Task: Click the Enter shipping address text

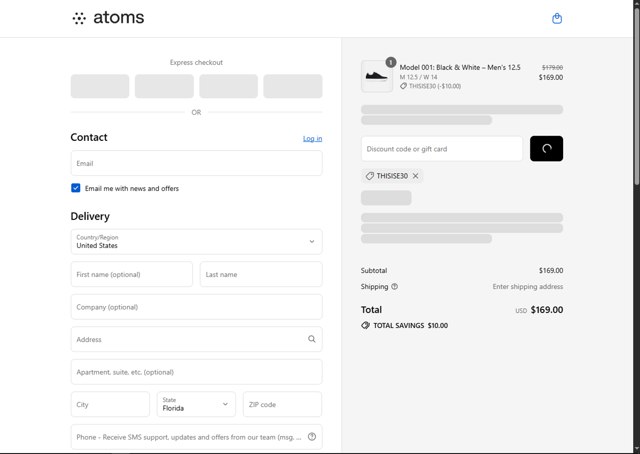Action: click(x=528, y=287)
